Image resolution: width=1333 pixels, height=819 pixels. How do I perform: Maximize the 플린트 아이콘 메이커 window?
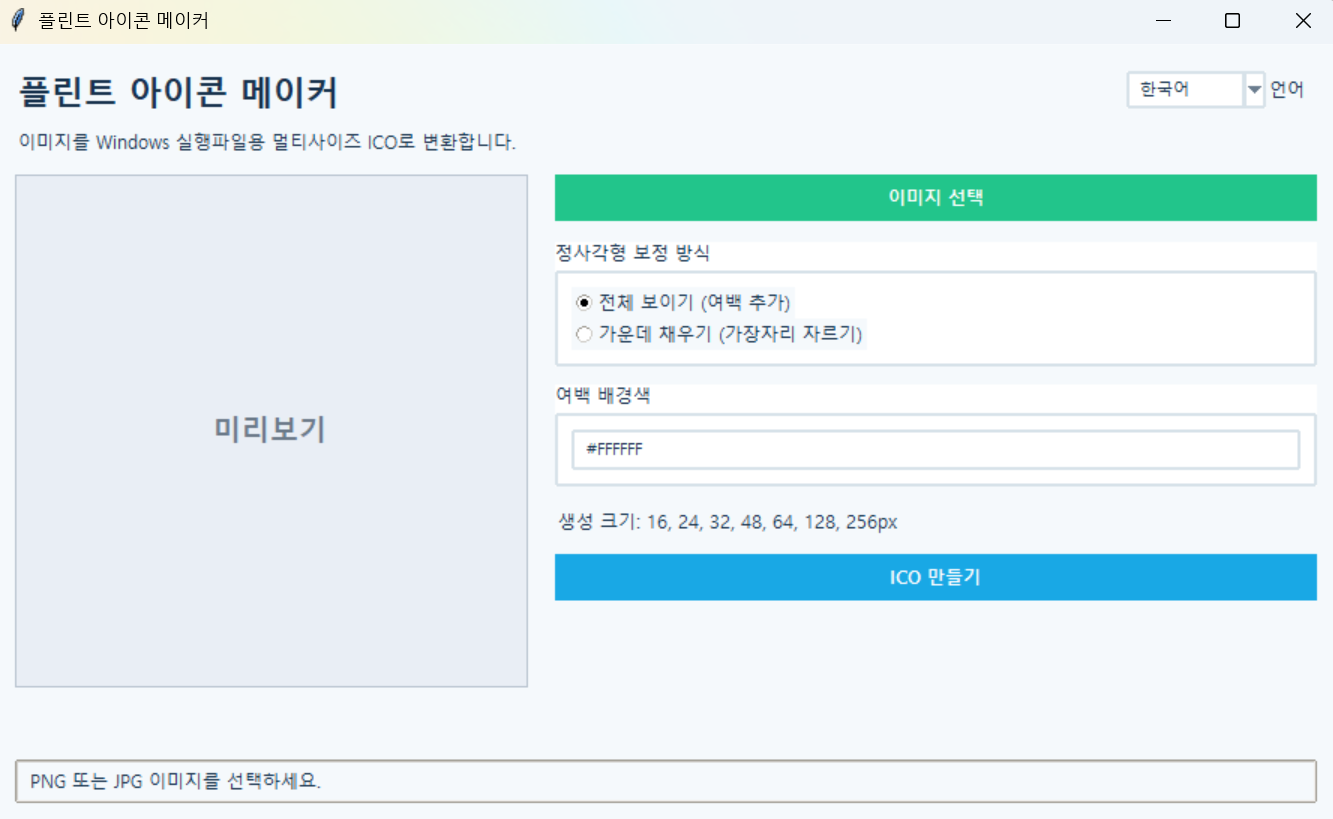(x=1233, y=21)
